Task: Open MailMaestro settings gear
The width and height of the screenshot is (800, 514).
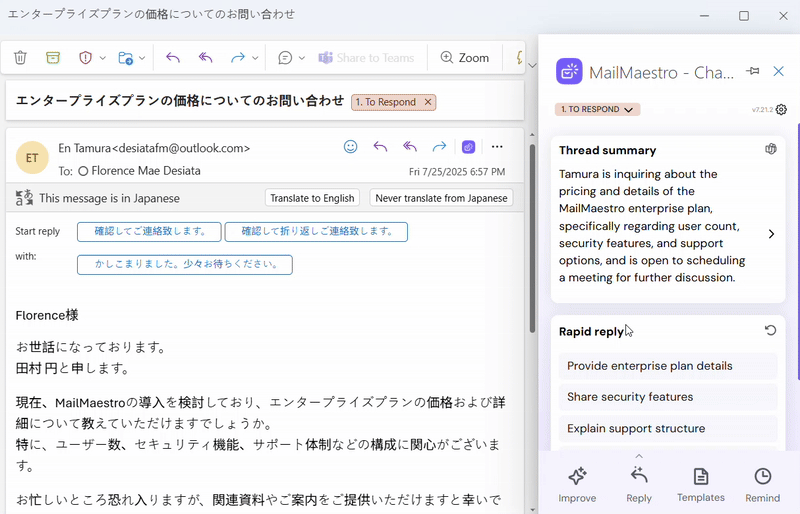Action: click(x=781, y=110)
